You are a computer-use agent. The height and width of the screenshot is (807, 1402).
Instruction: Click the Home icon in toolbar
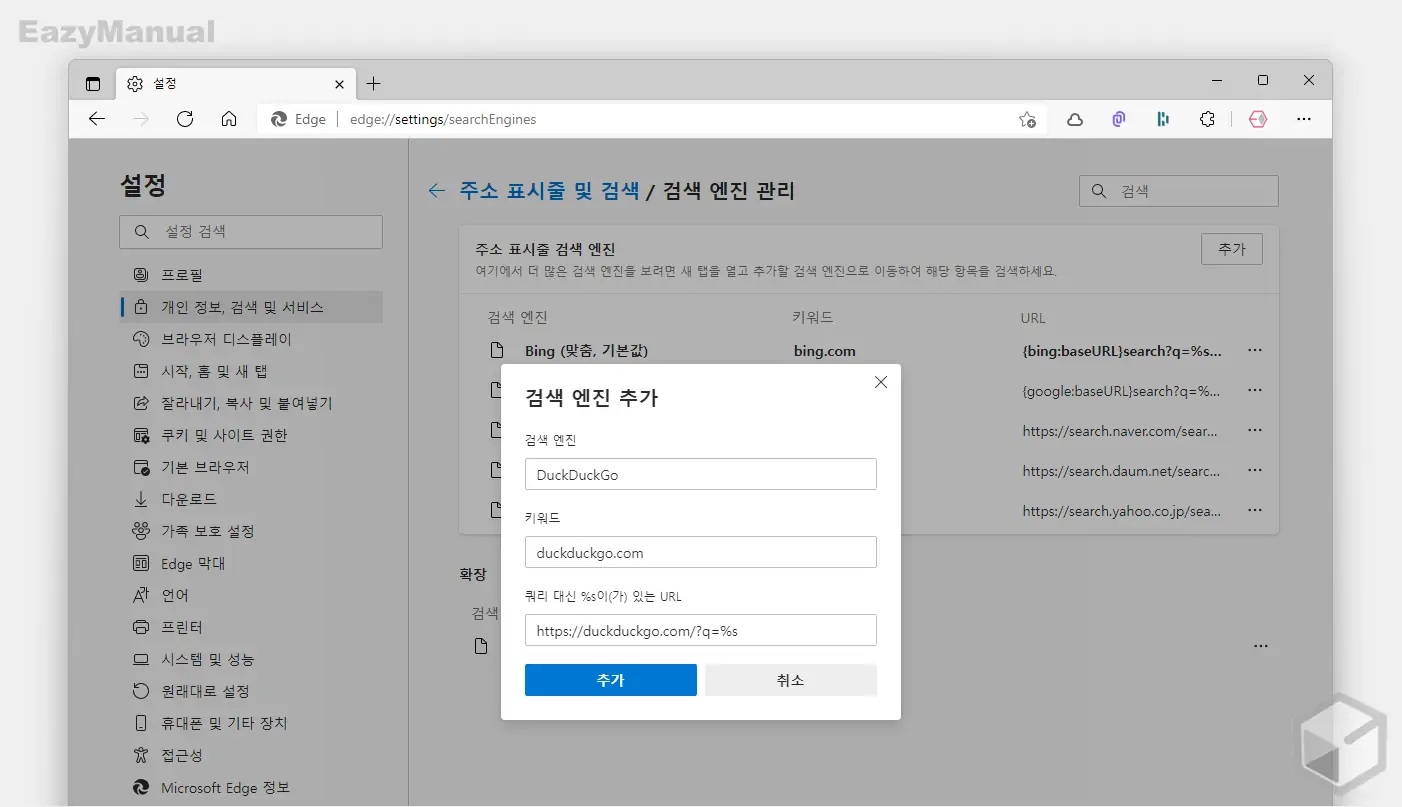point(229,119)
